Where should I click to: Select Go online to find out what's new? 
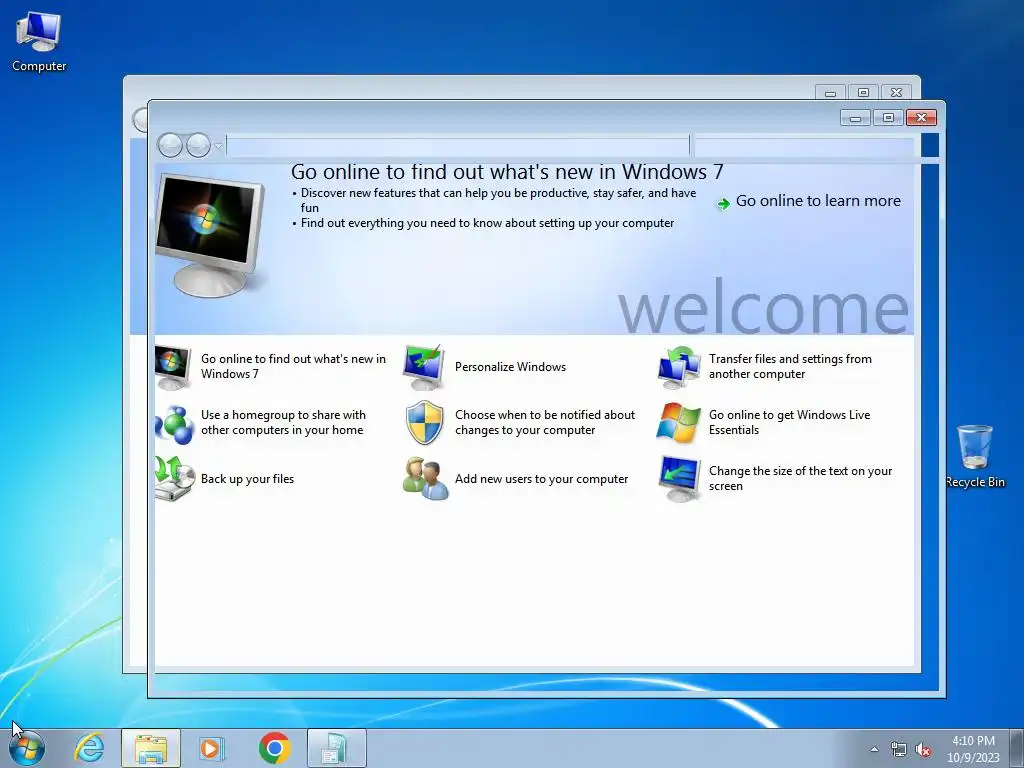tap(293, 366)
